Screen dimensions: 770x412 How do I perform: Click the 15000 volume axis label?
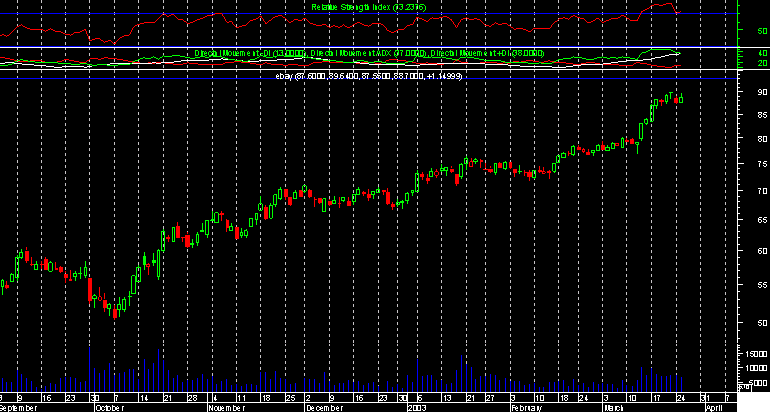pos(757,355)
